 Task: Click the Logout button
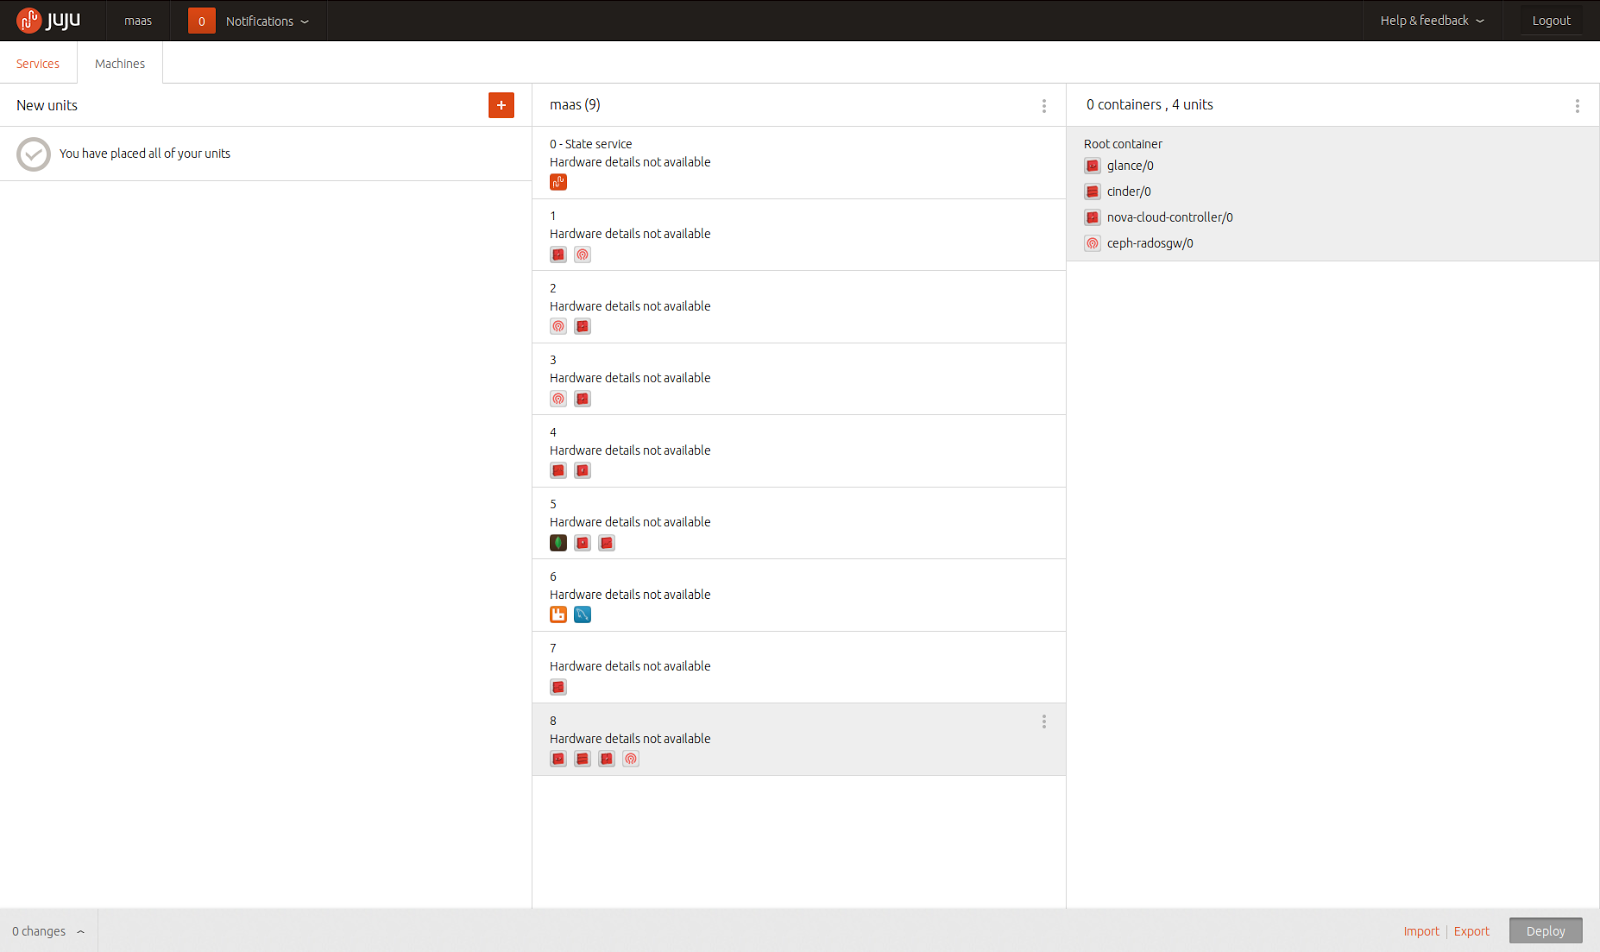tap(1551, 21)
